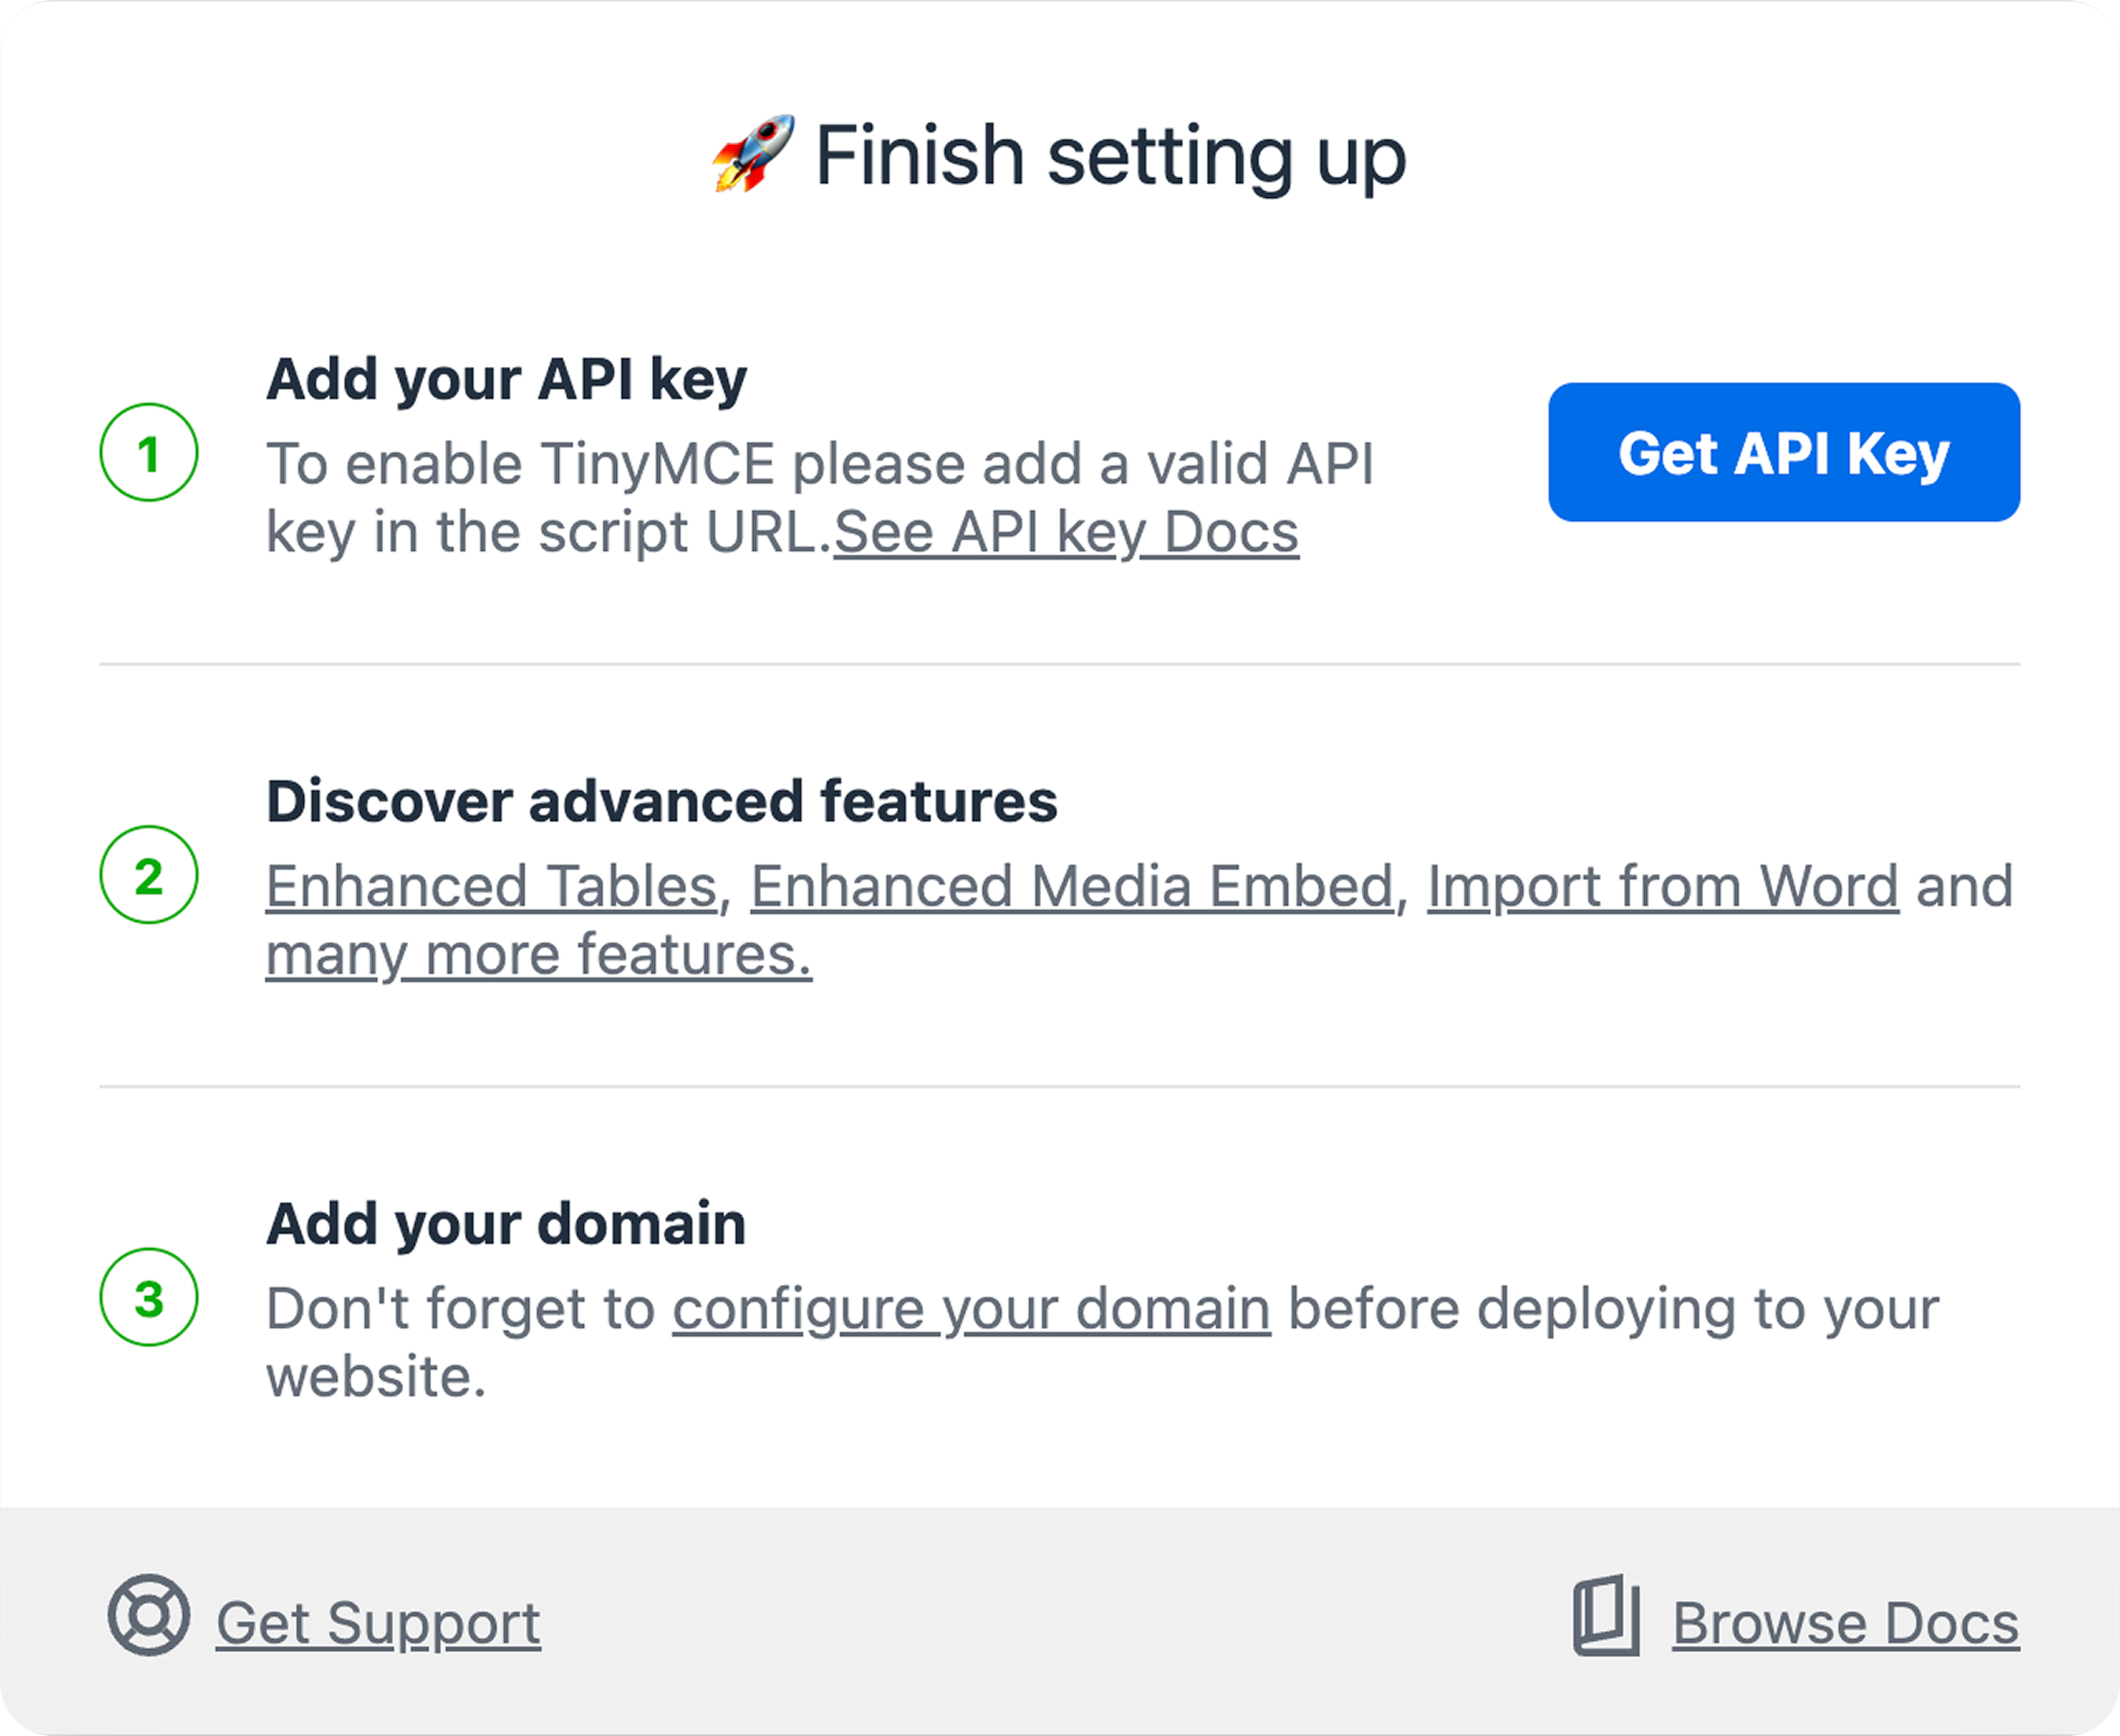
Task: Click the many more features link
Action: (x=538, y=952)
